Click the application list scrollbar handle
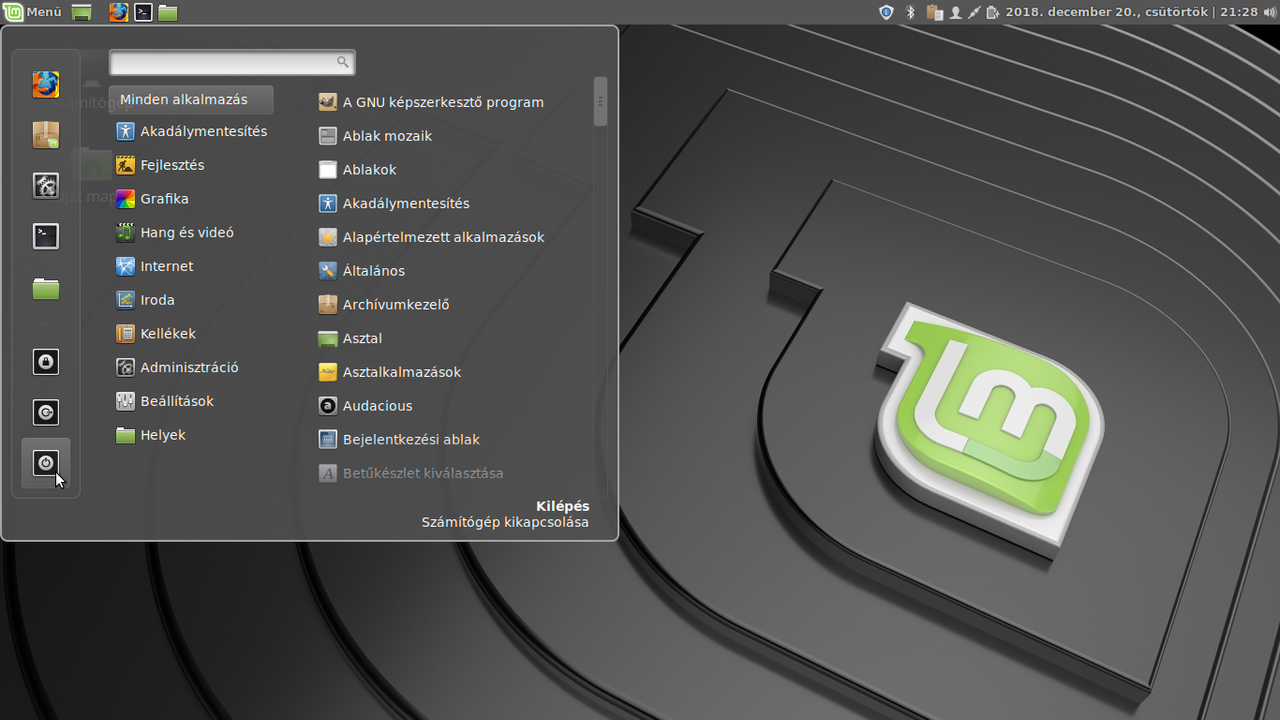The image size is (1280, 720). (x=600, y=101)
